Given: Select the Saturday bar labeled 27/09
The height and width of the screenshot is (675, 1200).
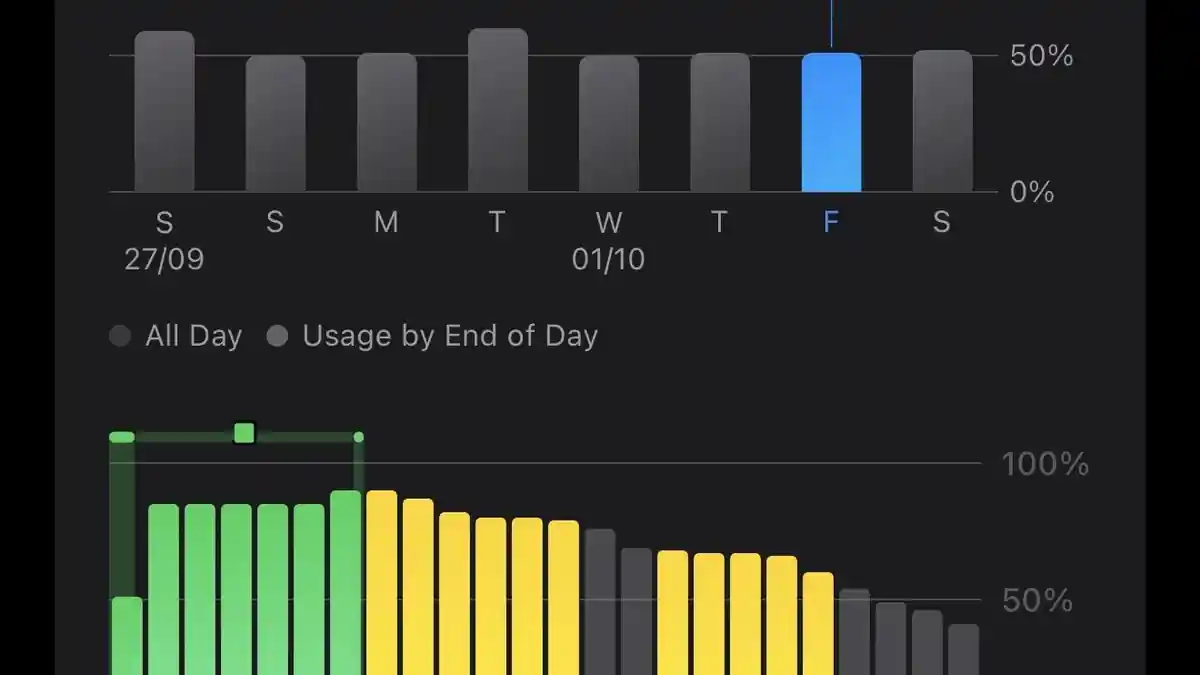Looking at the screenshot, I should pos(165,111).
